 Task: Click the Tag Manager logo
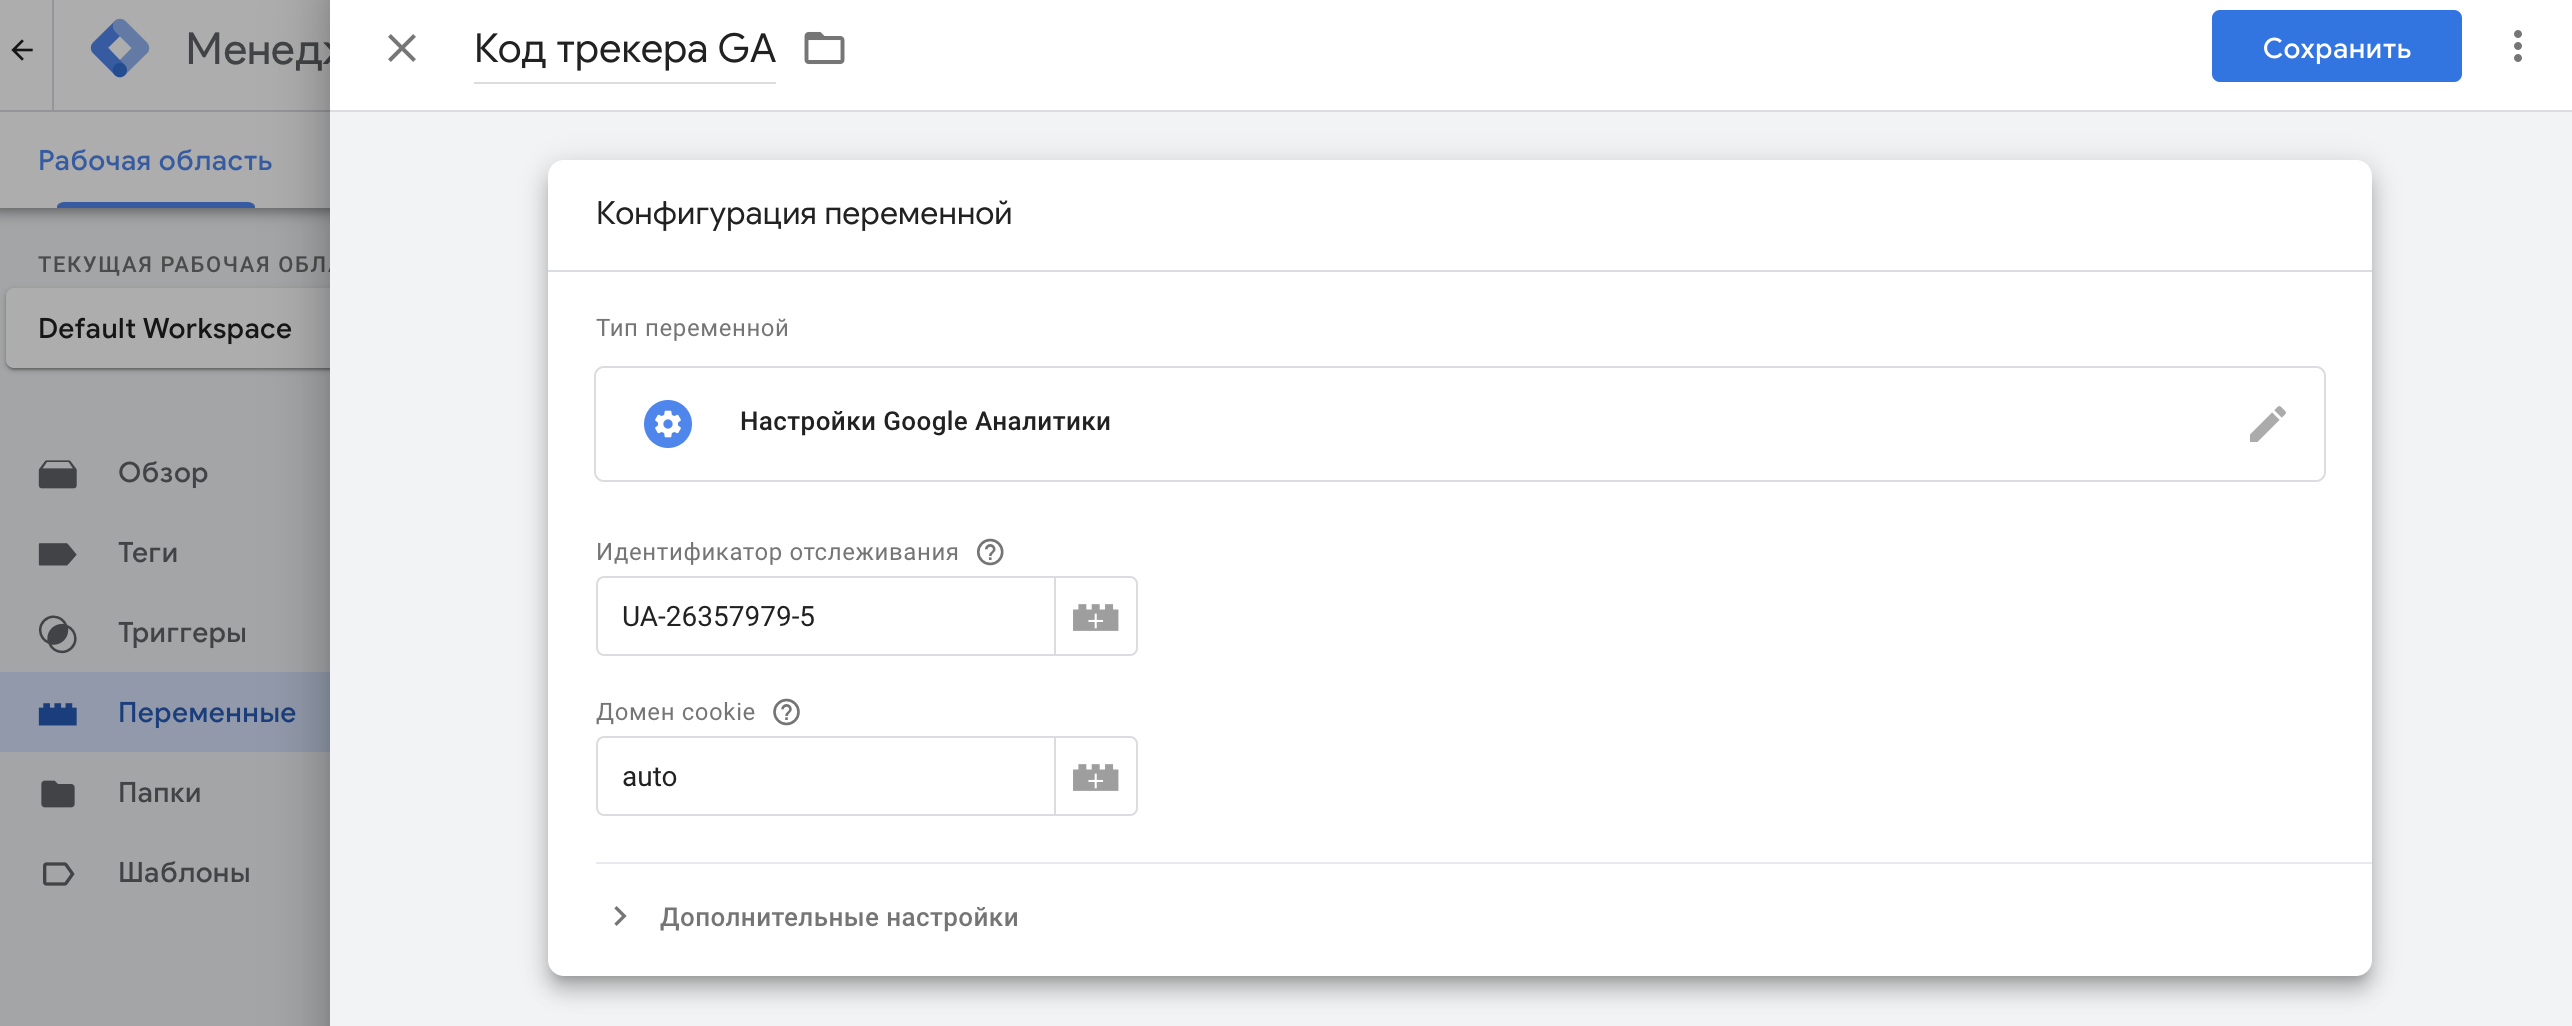tap(120, 48)
